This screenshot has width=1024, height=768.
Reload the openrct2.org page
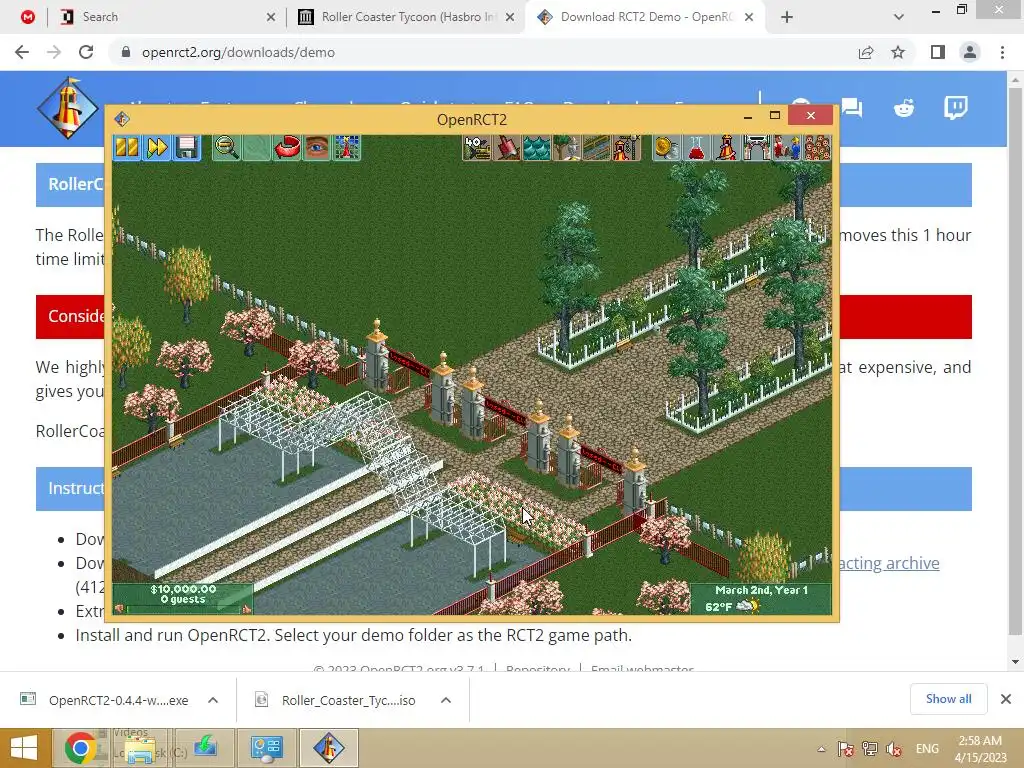click(x=86, y=52)
